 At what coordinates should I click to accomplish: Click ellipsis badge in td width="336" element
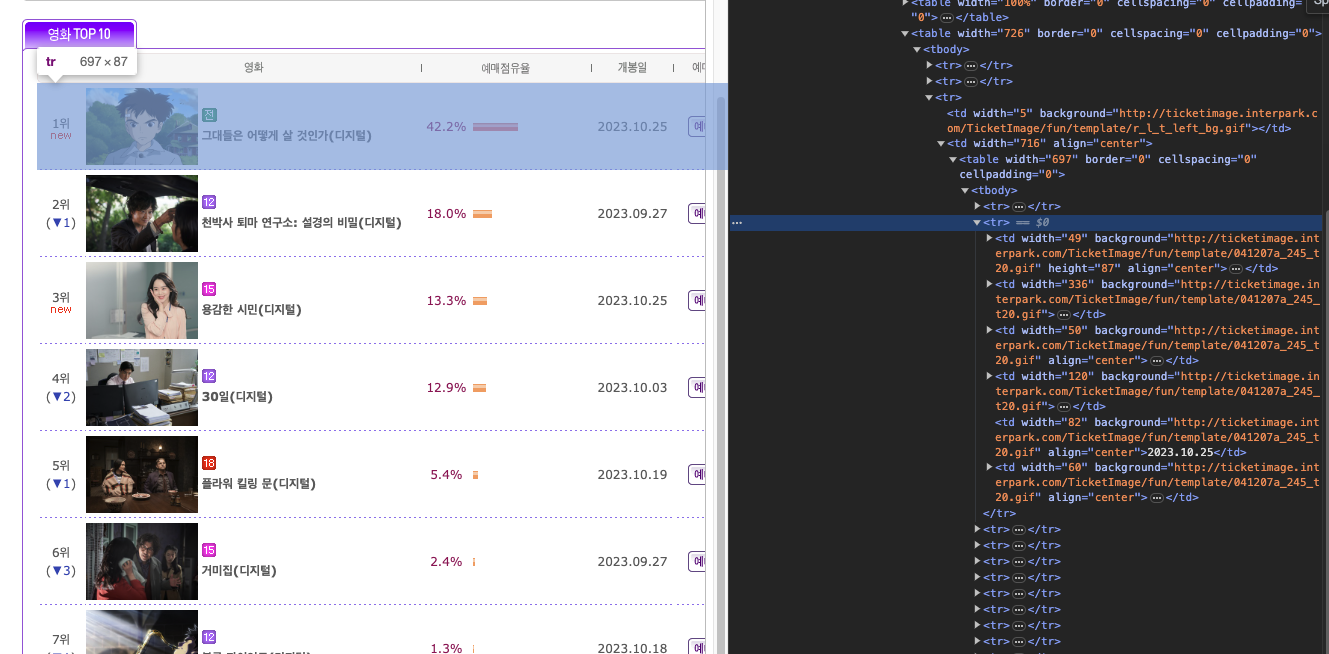[x=1064, y=315]
